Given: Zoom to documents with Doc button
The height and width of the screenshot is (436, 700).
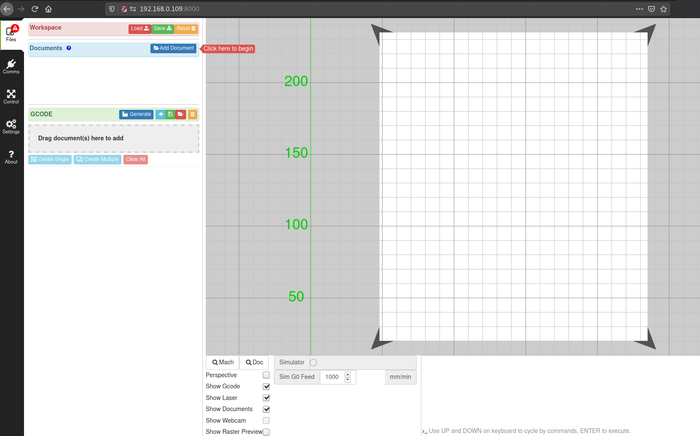Looking at the screenshot, I should pos(254,362).
